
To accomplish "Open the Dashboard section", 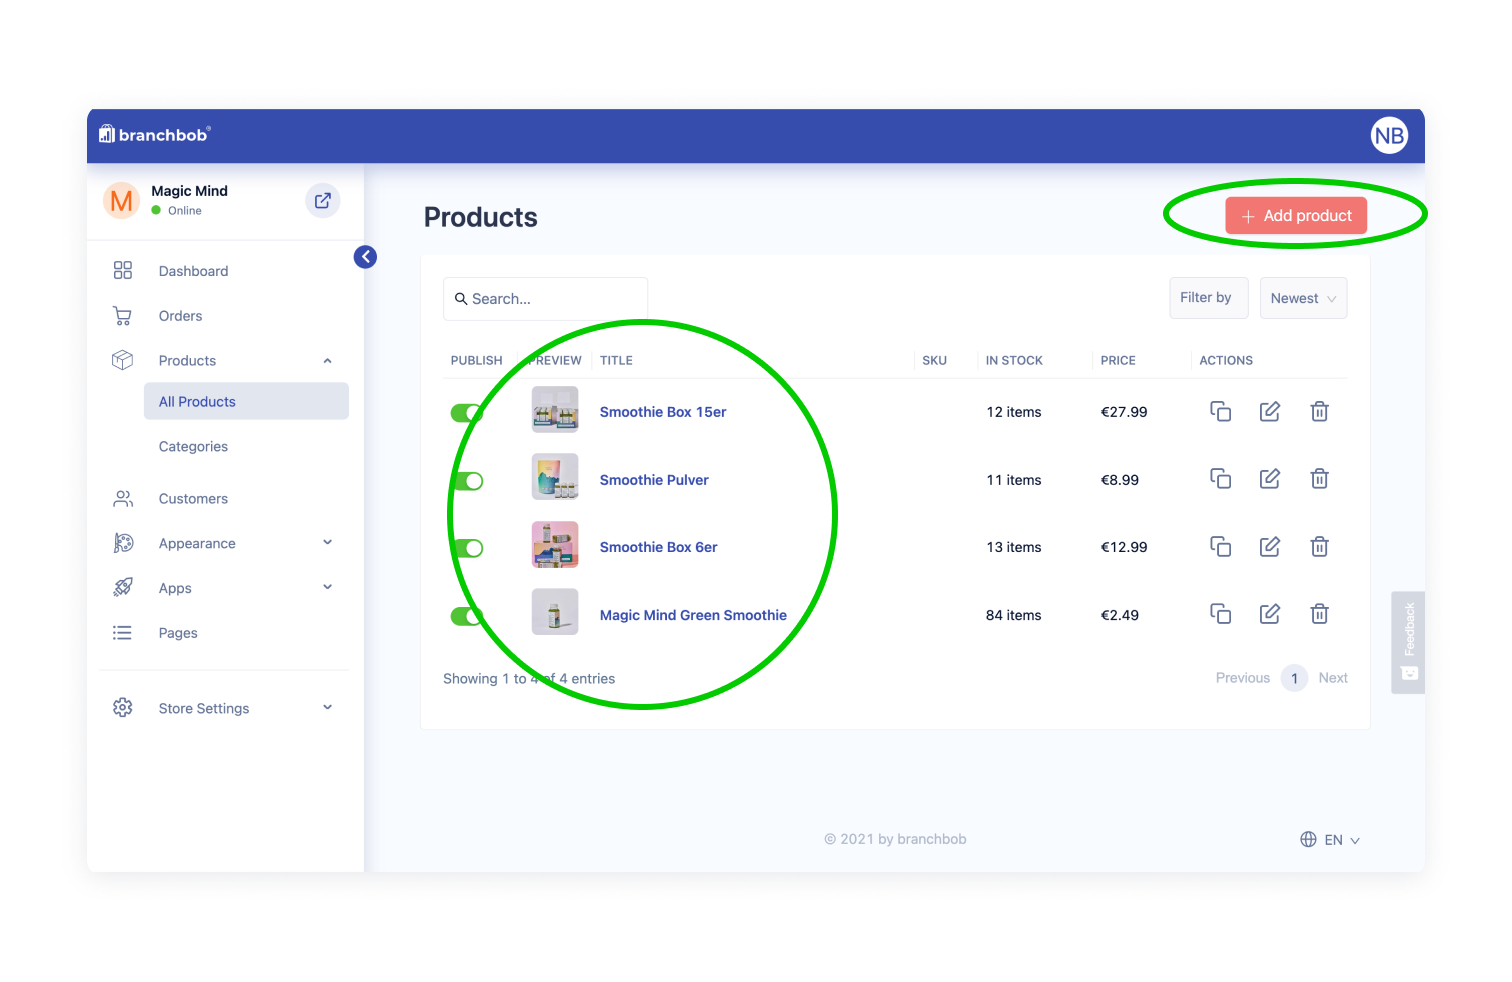I will point(192,270).
